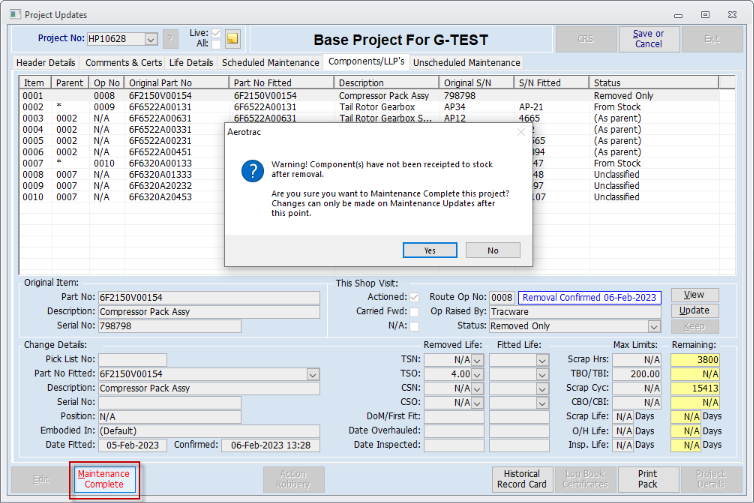Open the Removed Life TSO dropdown
Viewport: 754px width, 503px height.
coord(477,374)
